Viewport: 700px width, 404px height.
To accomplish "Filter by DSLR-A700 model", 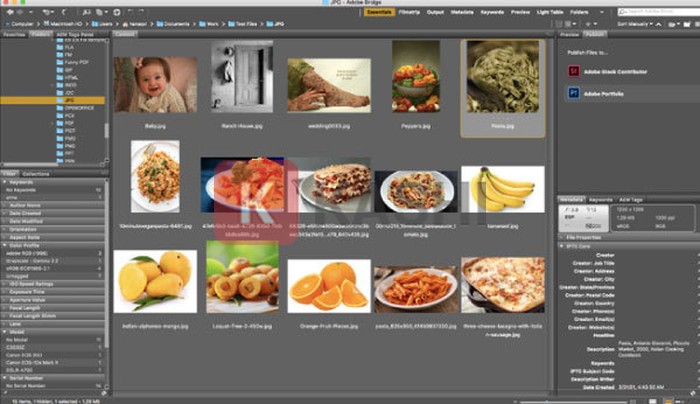I will [x=53, y=370].
